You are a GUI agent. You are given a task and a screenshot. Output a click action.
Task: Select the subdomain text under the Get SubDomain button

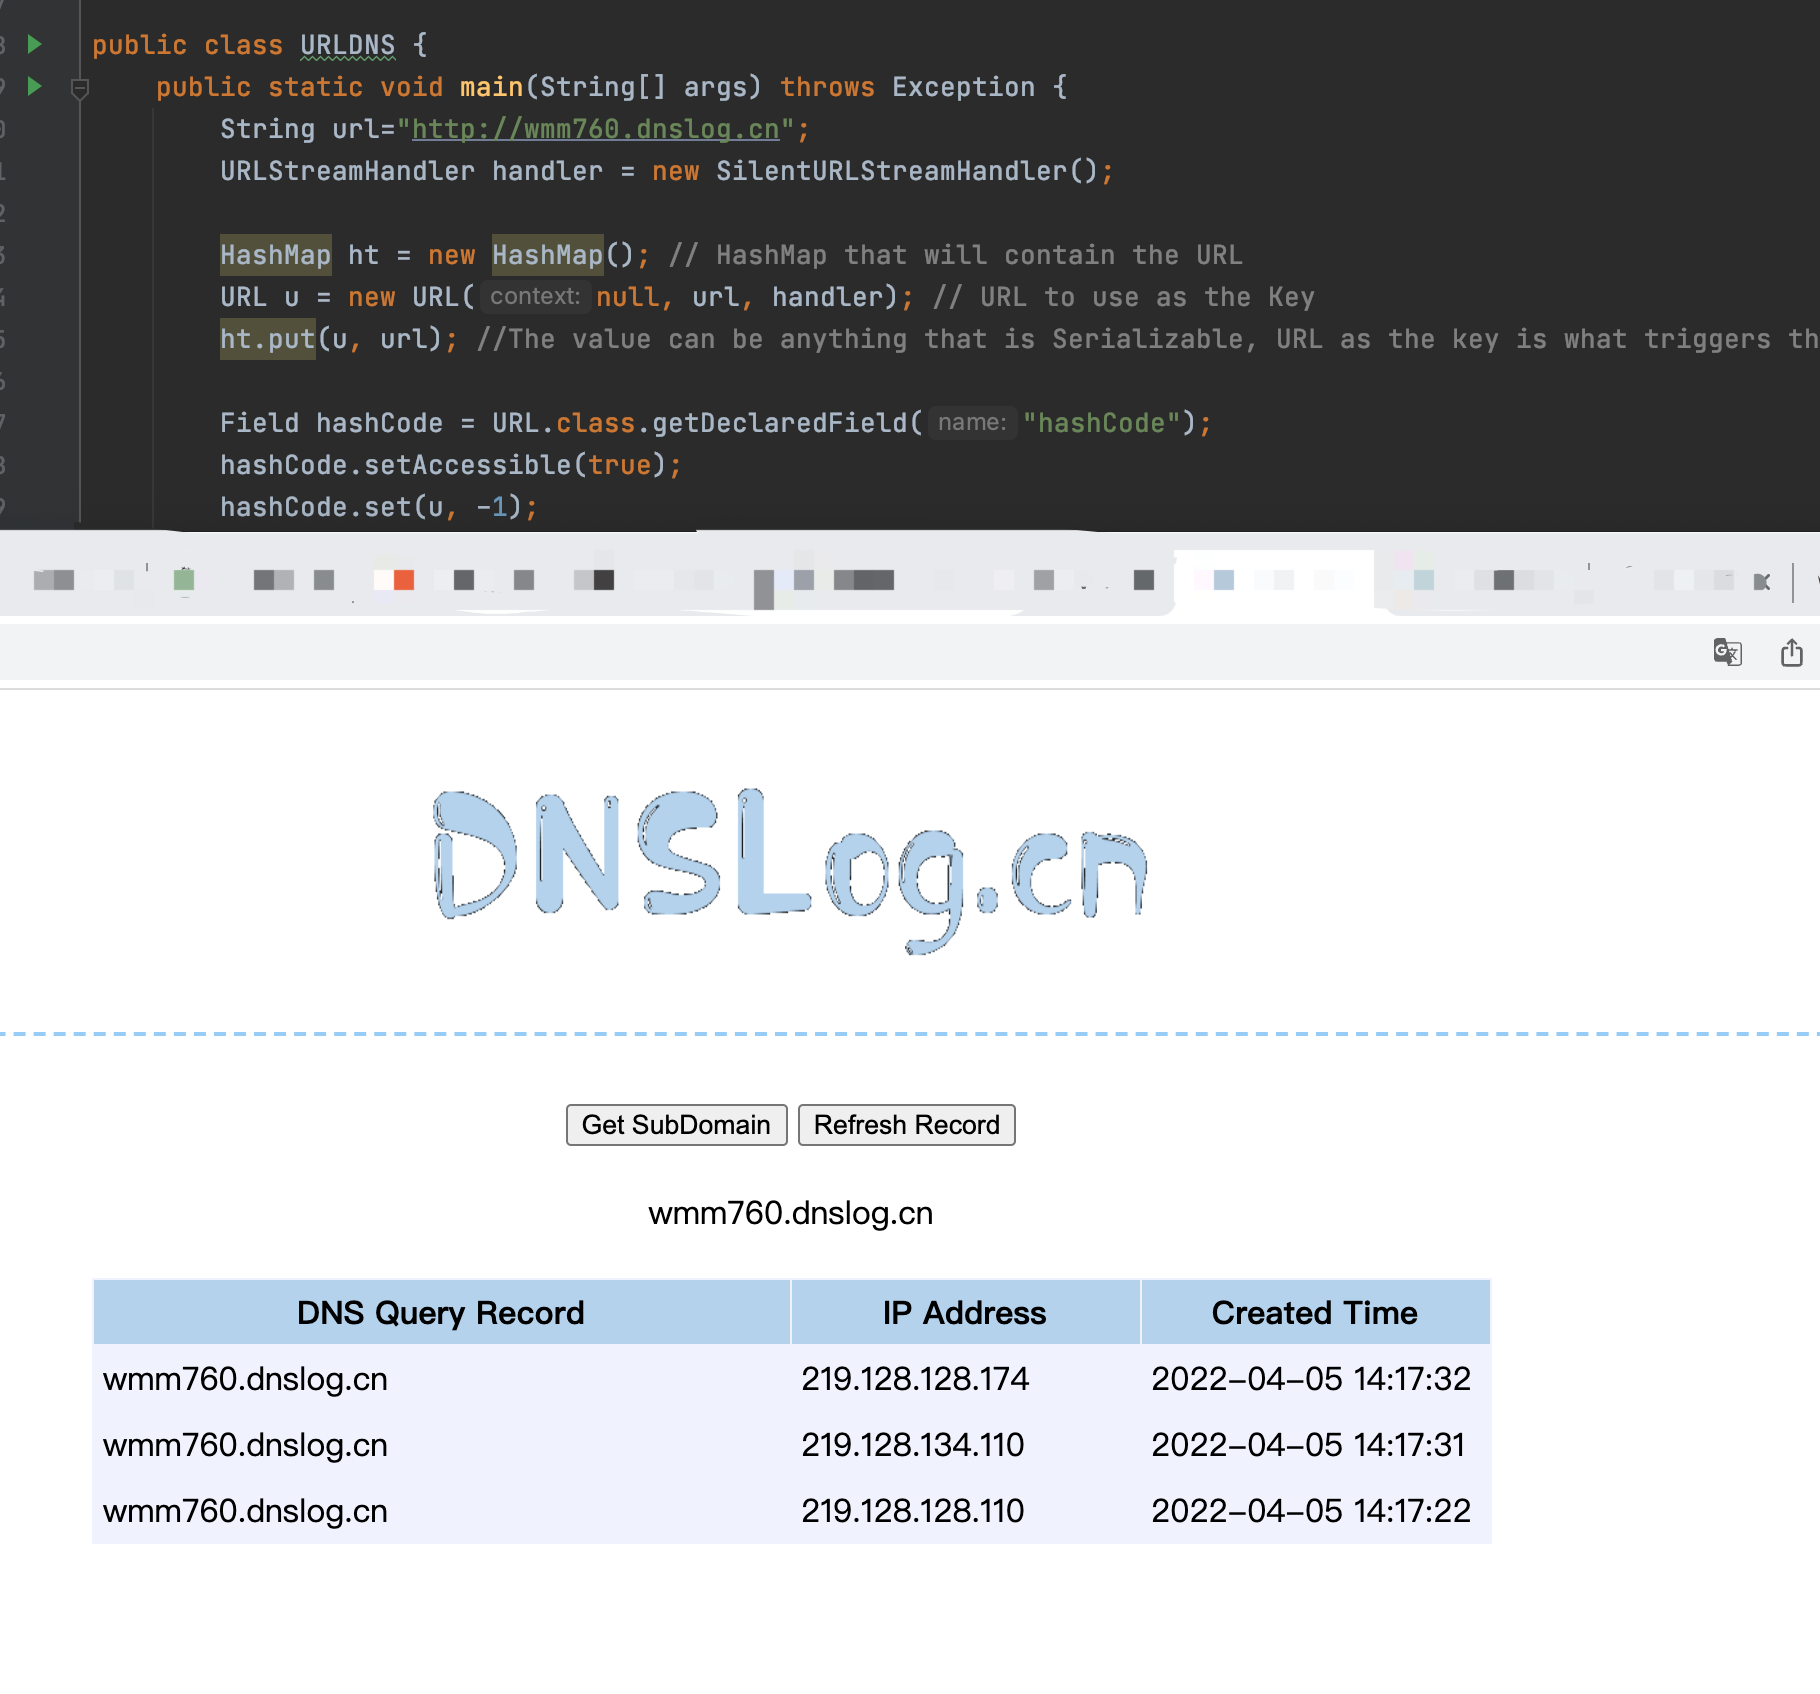790,1213
